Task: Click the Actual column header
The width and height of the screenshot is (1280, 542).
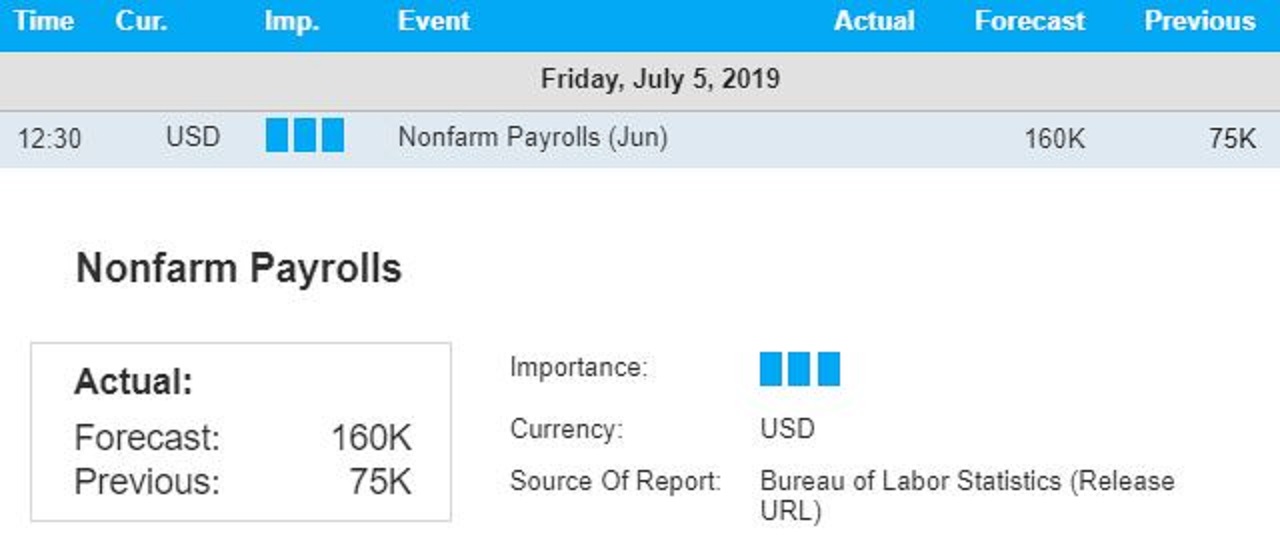Action: point(874,21)
